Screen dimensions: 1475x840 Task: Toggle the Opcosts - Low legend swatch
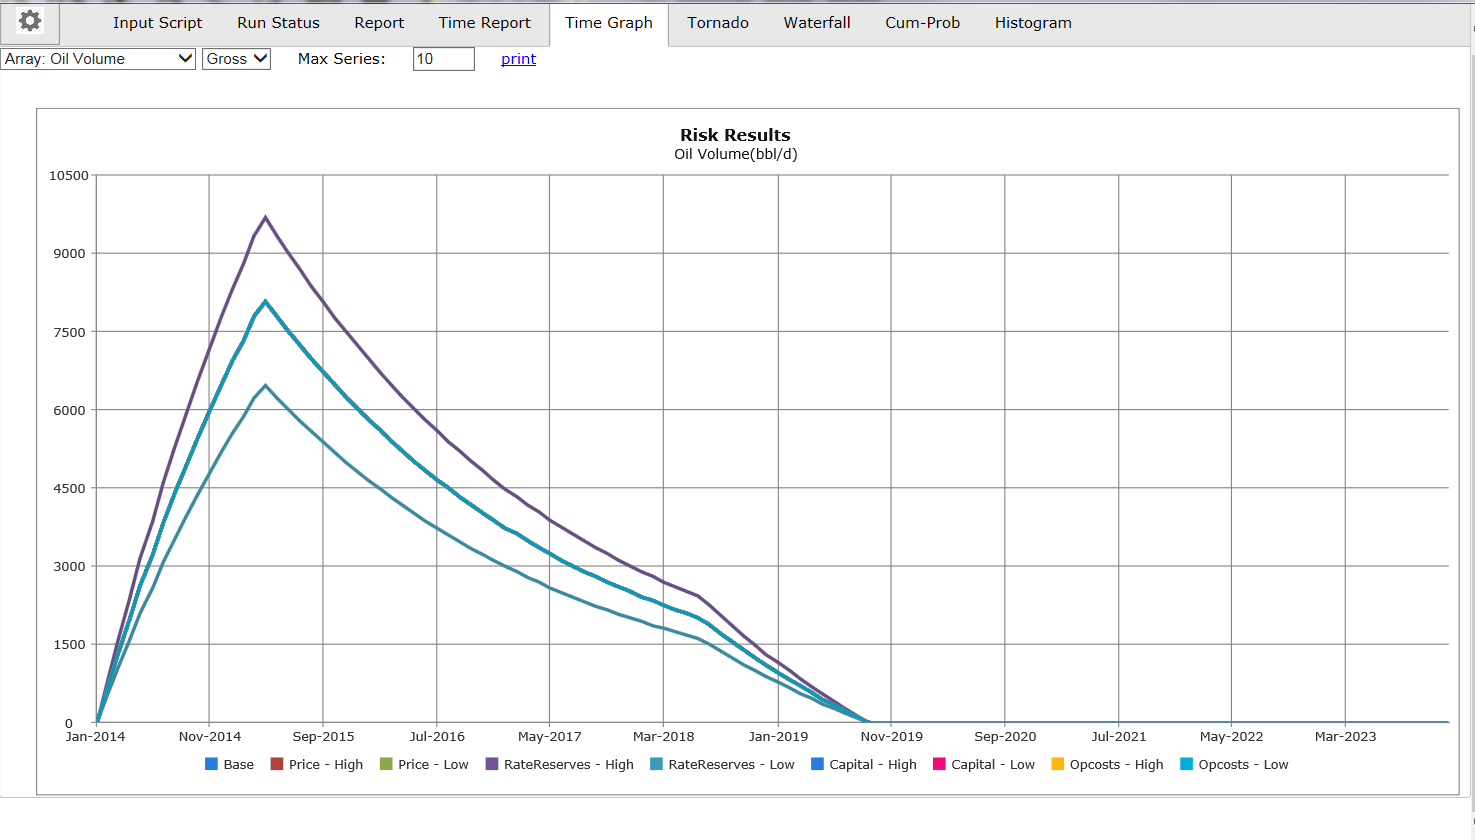tap(1186, 764)
